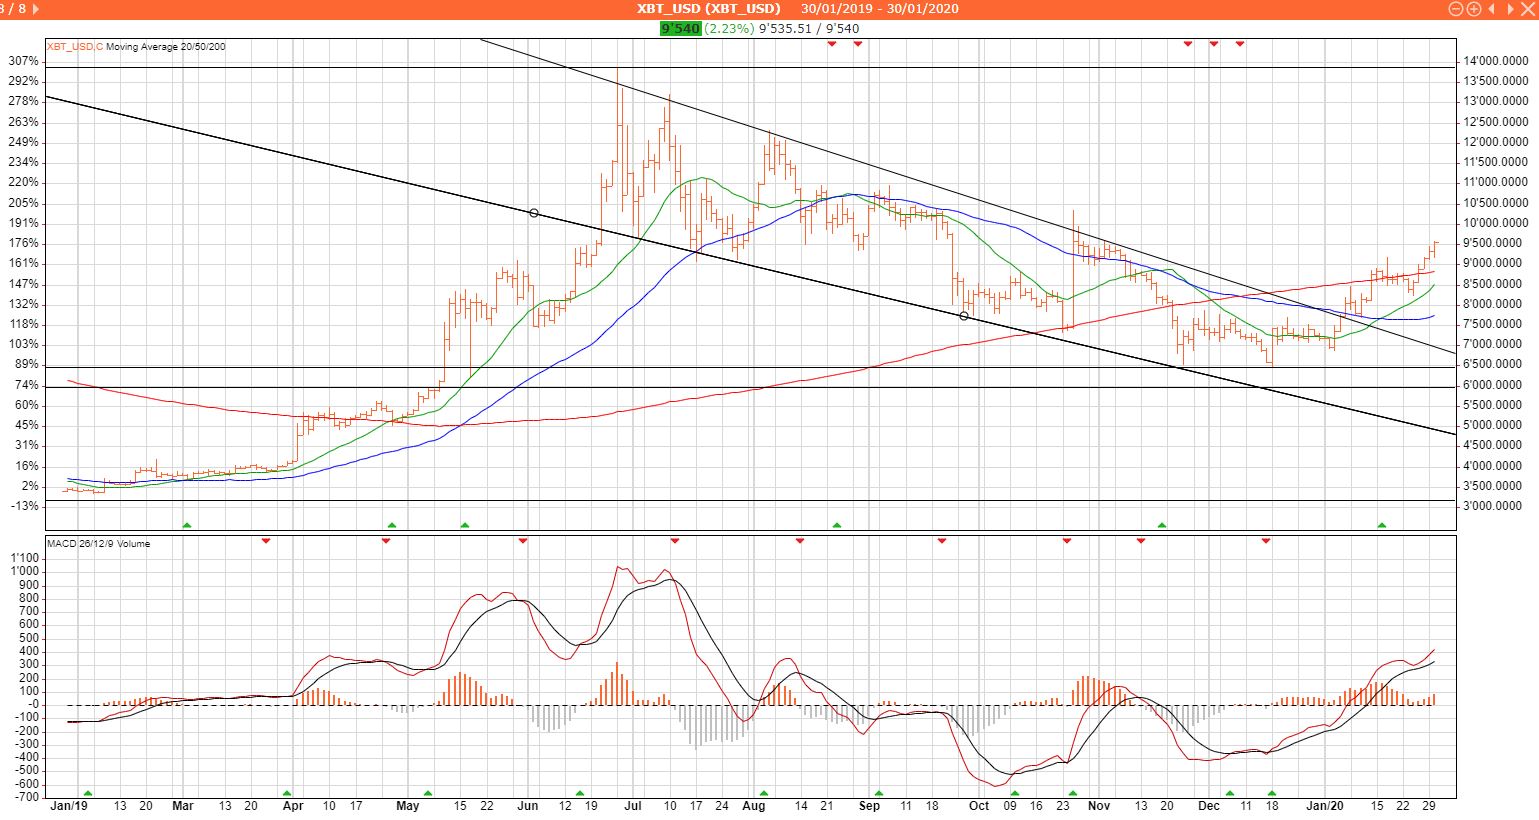Close the XBT_USD chart panel
The image size is (1539, 820).
pyautogui.click(x=1527, y=9)
